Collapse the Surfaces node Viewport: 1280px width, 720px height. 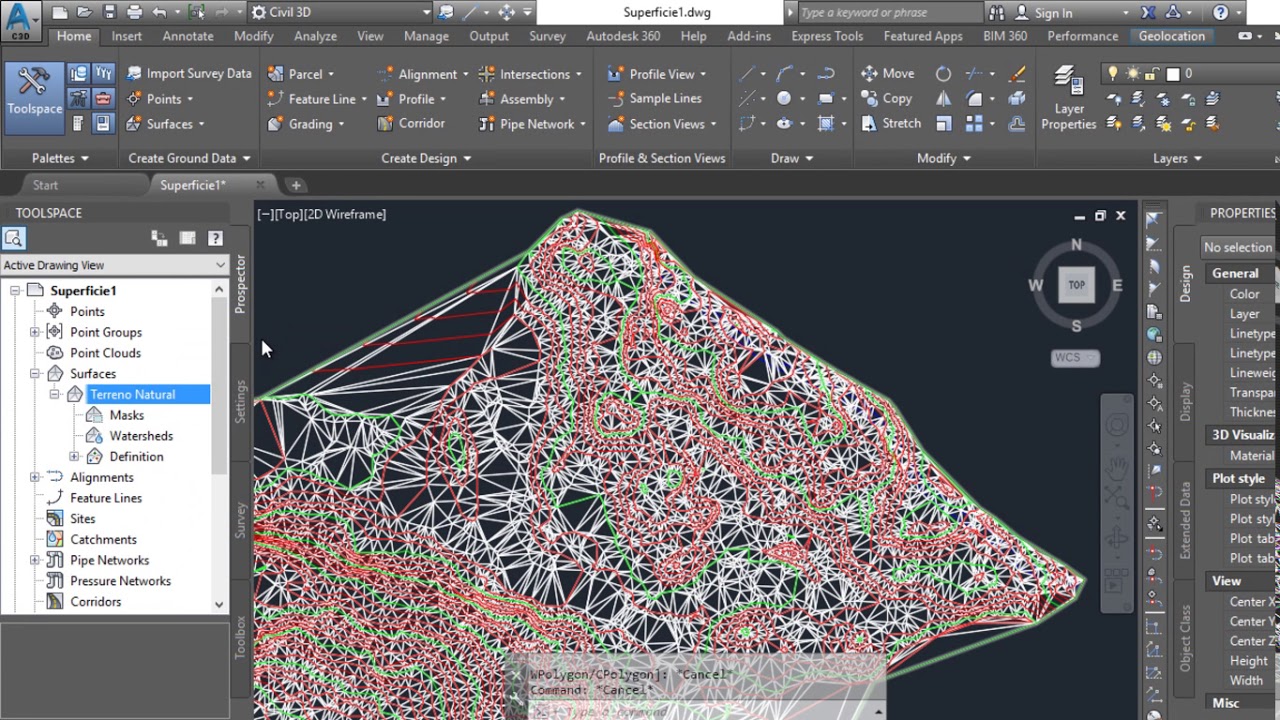coord(35,374)
